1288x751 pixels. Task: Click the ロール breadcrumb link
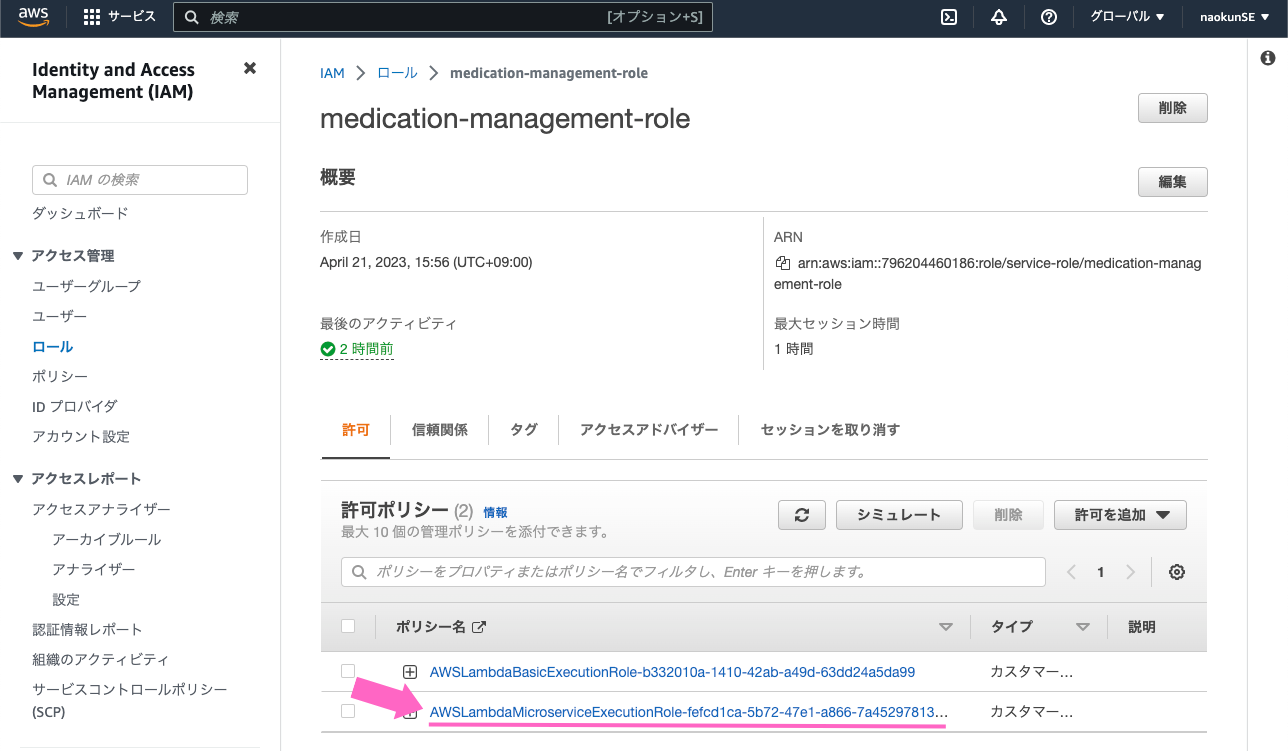click(x=397, y=73)
